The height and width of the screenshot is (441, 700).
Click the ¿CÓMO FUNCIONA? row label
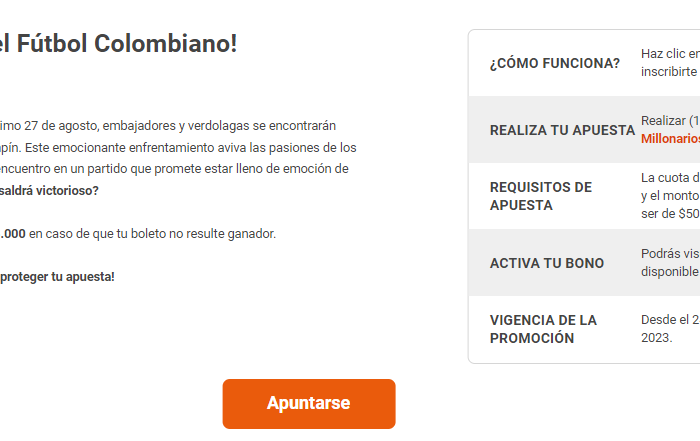point(554,63)
